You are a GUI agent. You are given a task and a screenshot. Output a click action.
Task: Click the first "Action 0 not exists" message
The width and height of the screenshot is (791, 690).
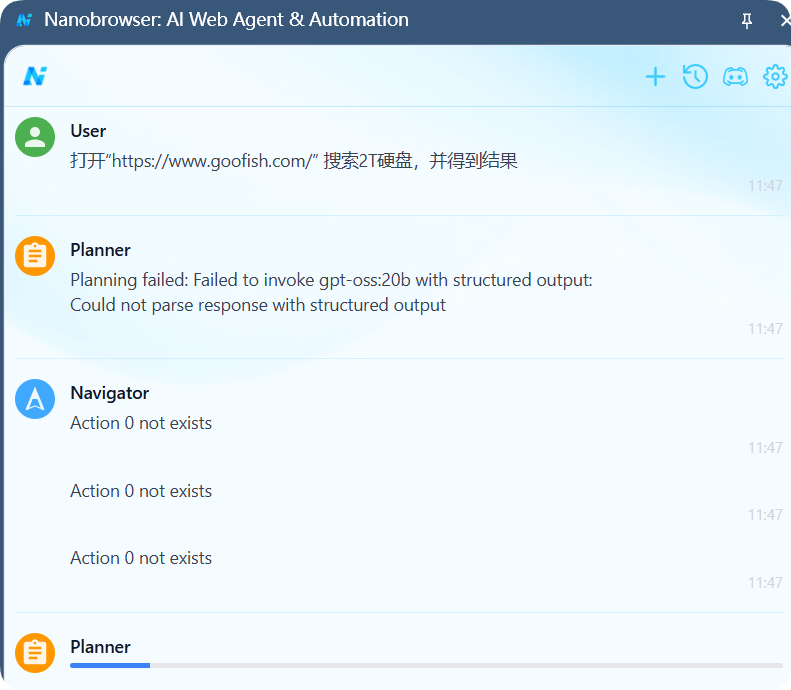tap(141, 423)
